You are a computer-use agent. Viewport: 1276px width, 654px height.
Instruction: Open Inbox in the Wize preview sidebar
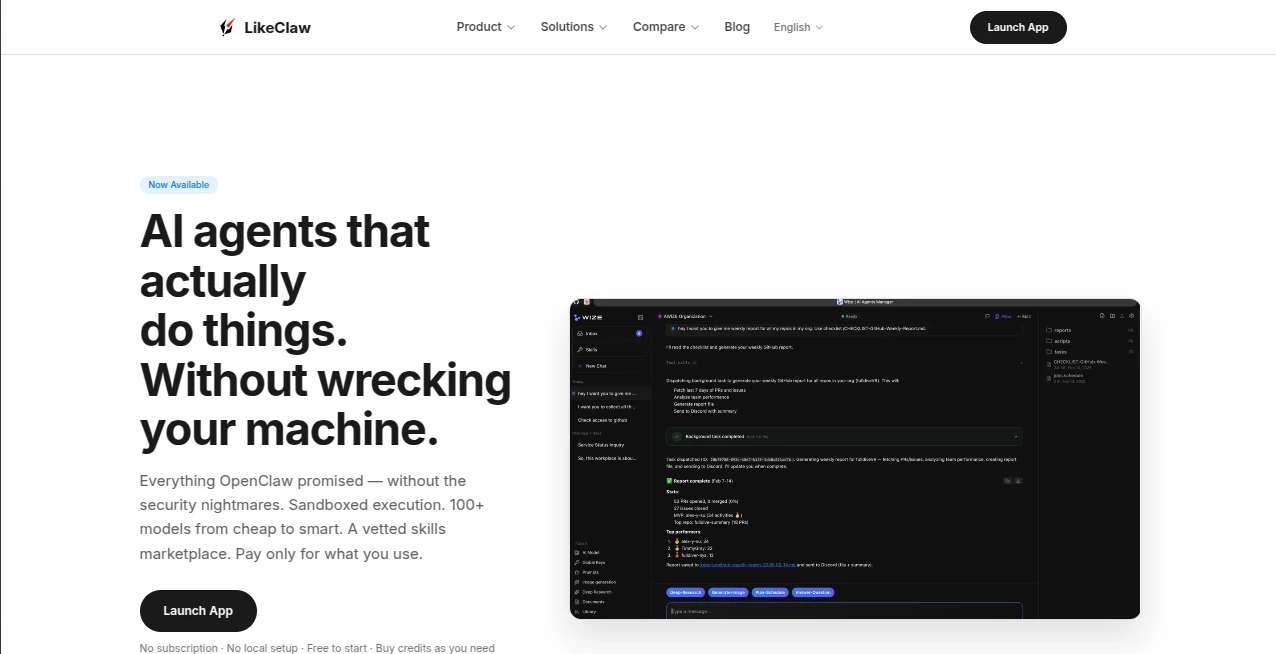609,333
